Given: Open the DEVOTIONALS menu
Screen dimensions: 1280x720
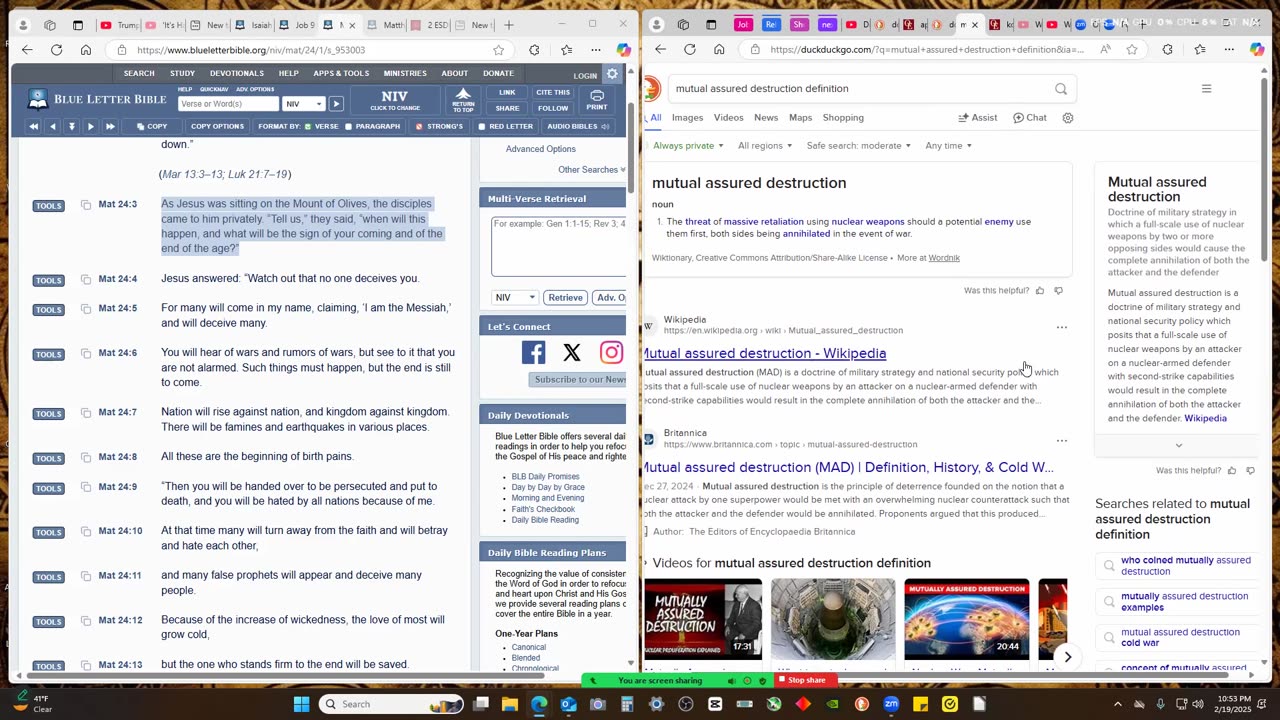Looking at the screenshot, I should coord(237,73).
